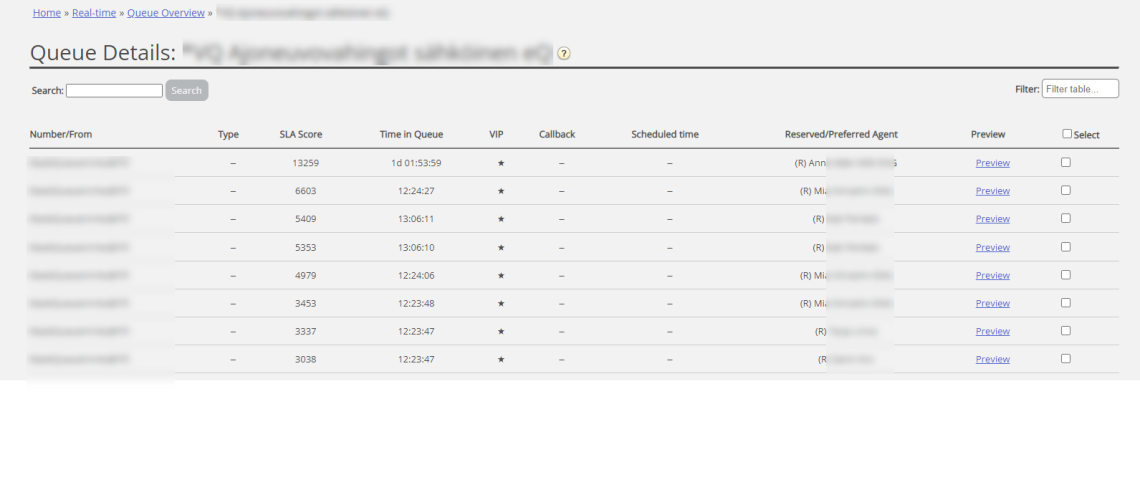Sort by Time in Queue column header

coord(411,134)
